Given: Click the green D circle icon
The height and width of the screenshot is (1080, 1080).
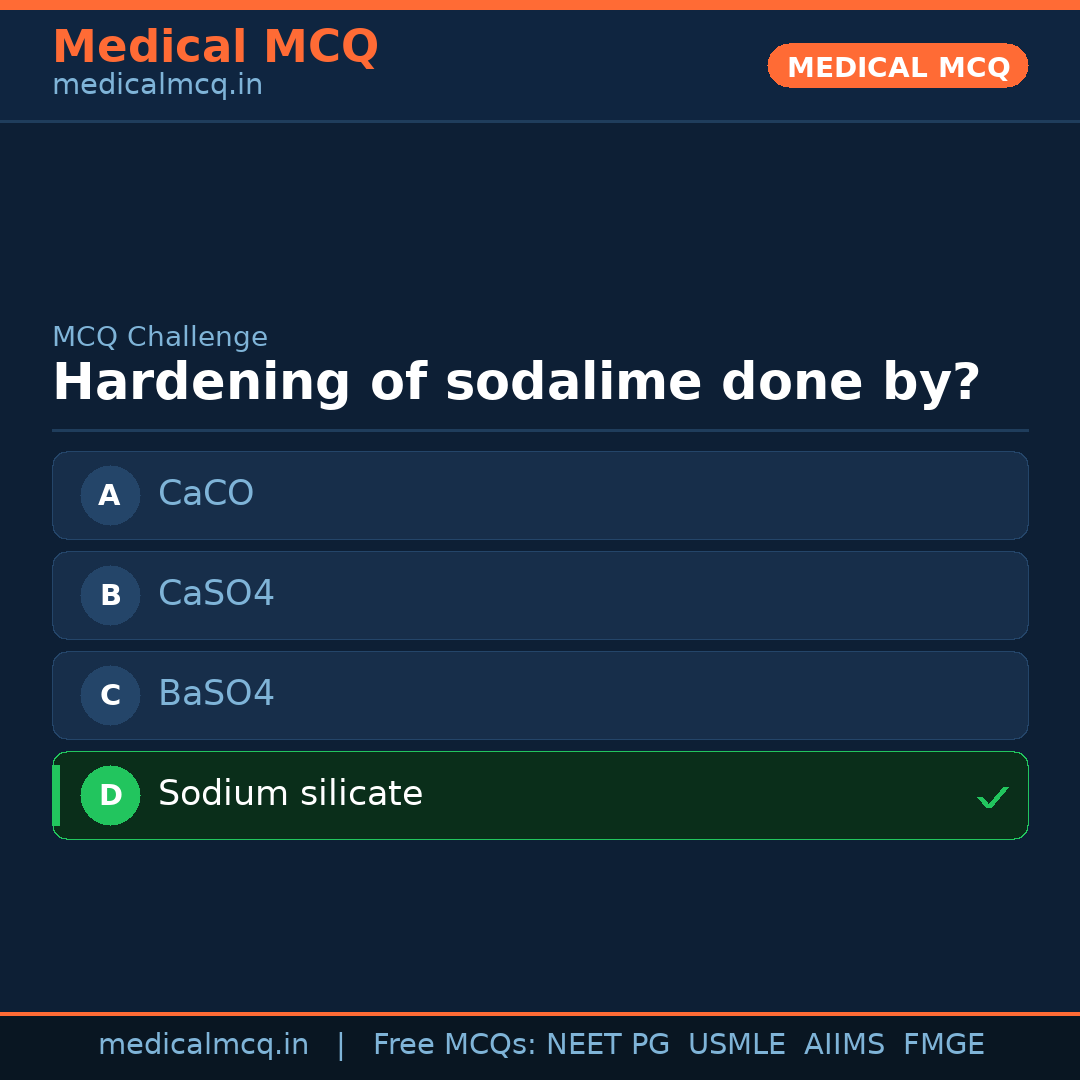Looking at the screenshot, I should pos(110,795).
